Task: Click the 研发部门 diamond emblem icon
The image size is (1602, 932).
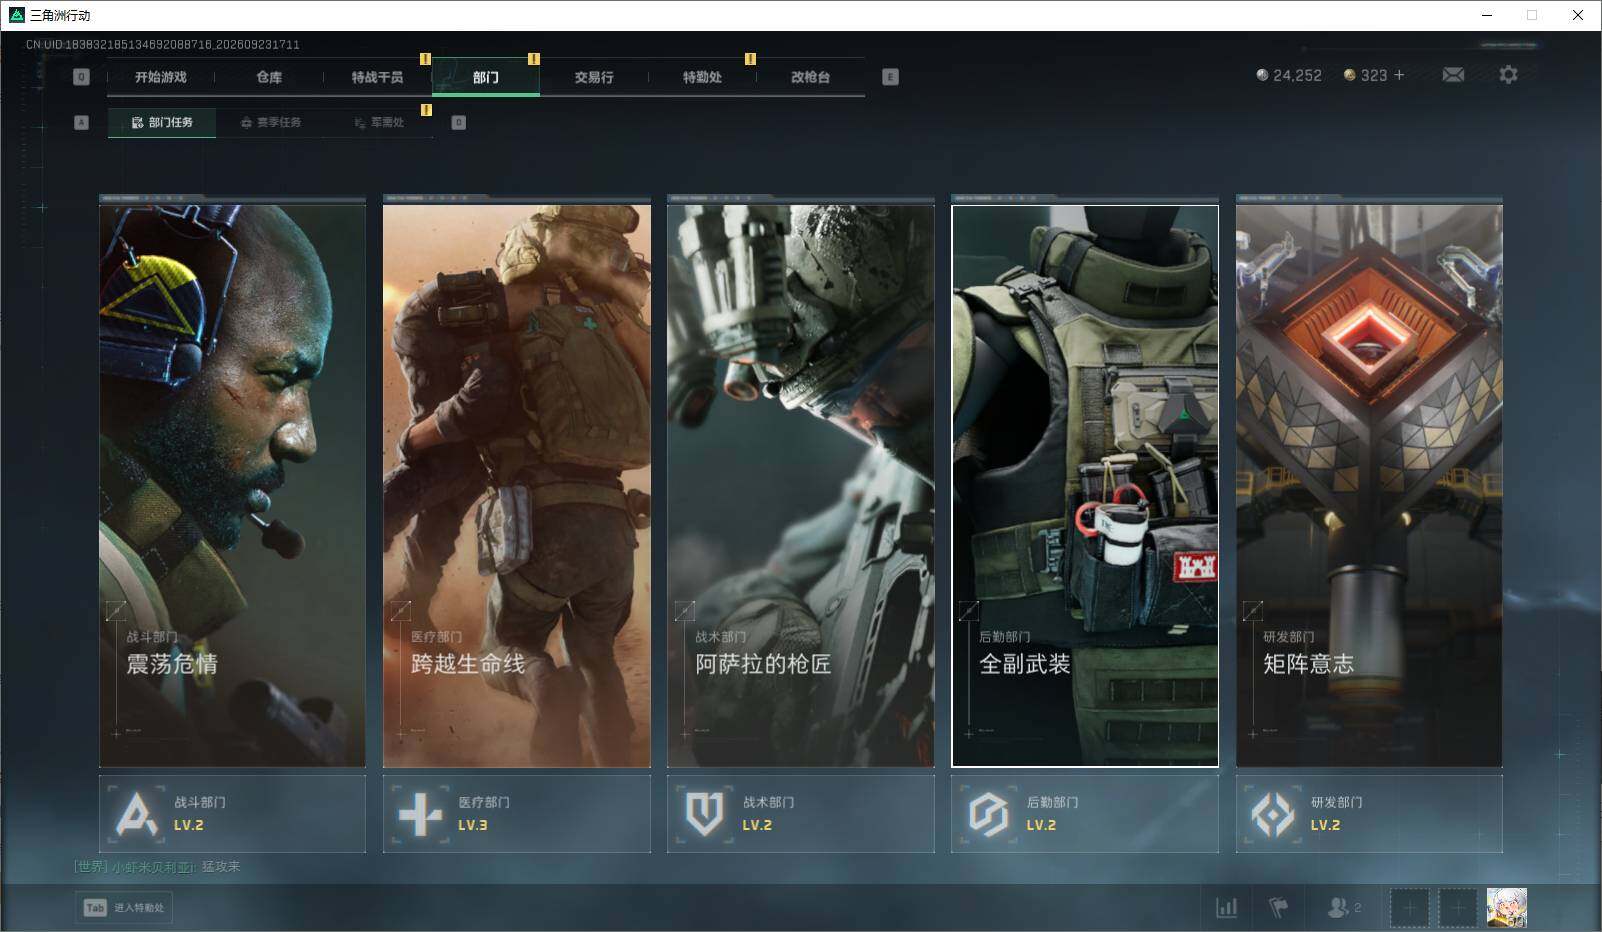Action: point(1273,814)
